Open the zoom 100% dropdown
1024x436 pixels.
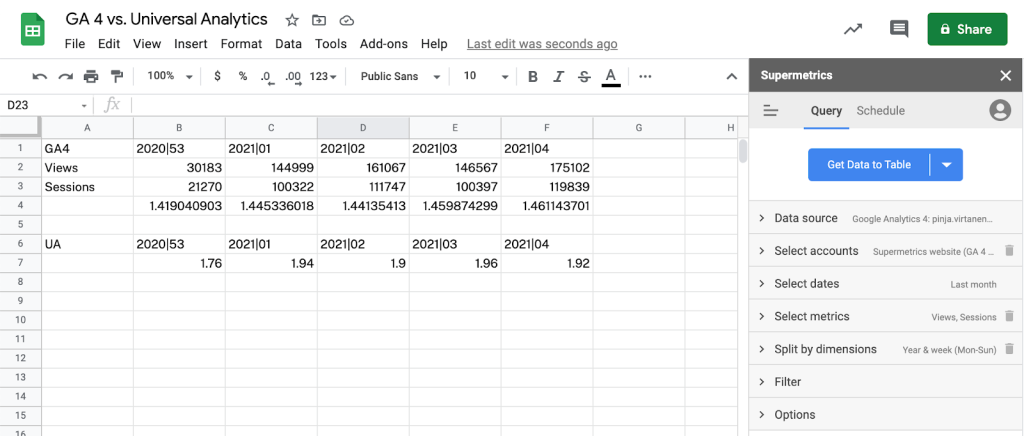point(170,76)
